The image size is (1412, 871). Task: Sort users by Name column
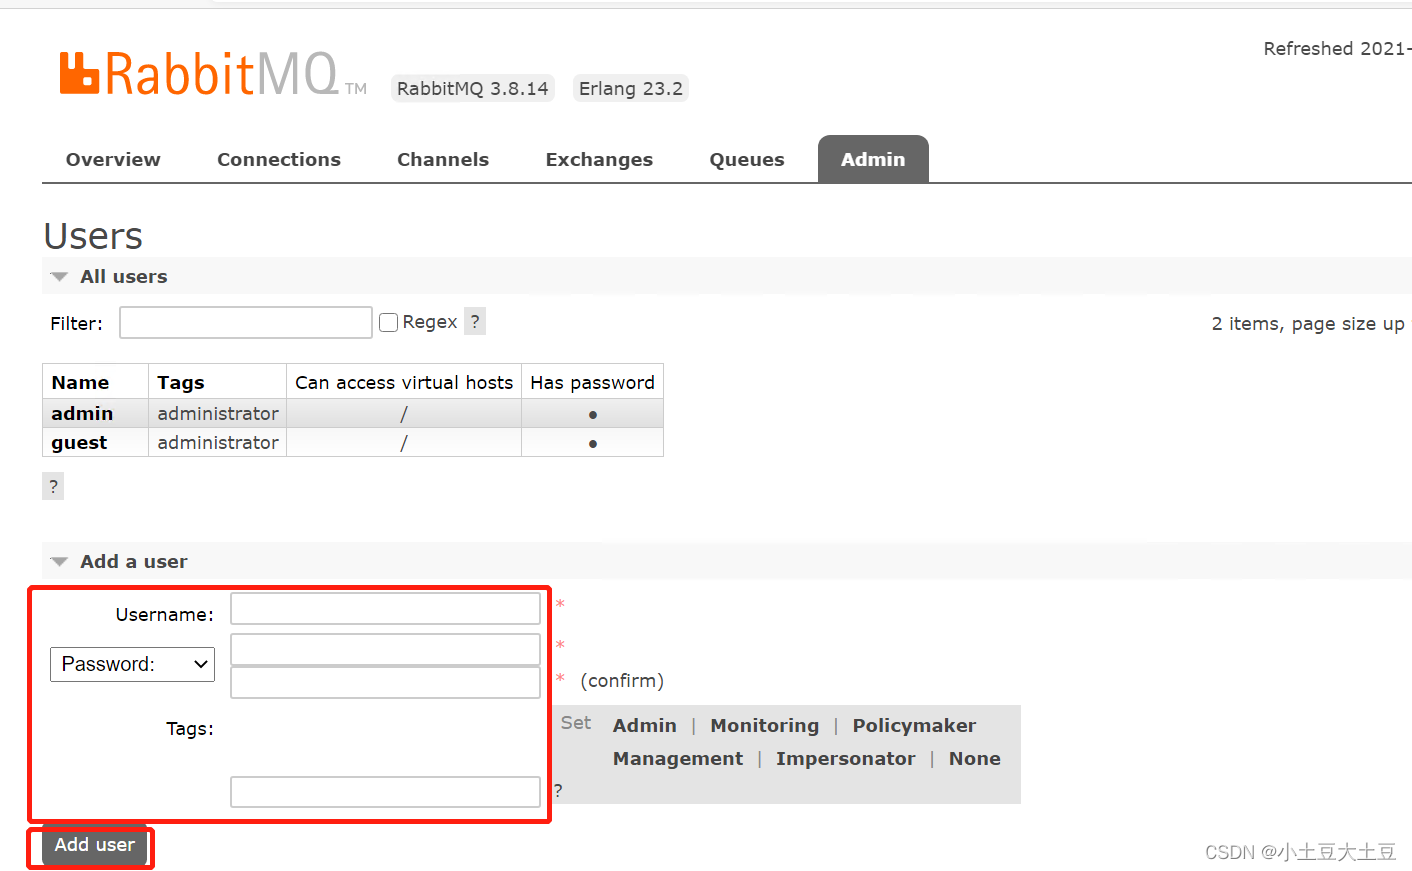coord(80,382)
